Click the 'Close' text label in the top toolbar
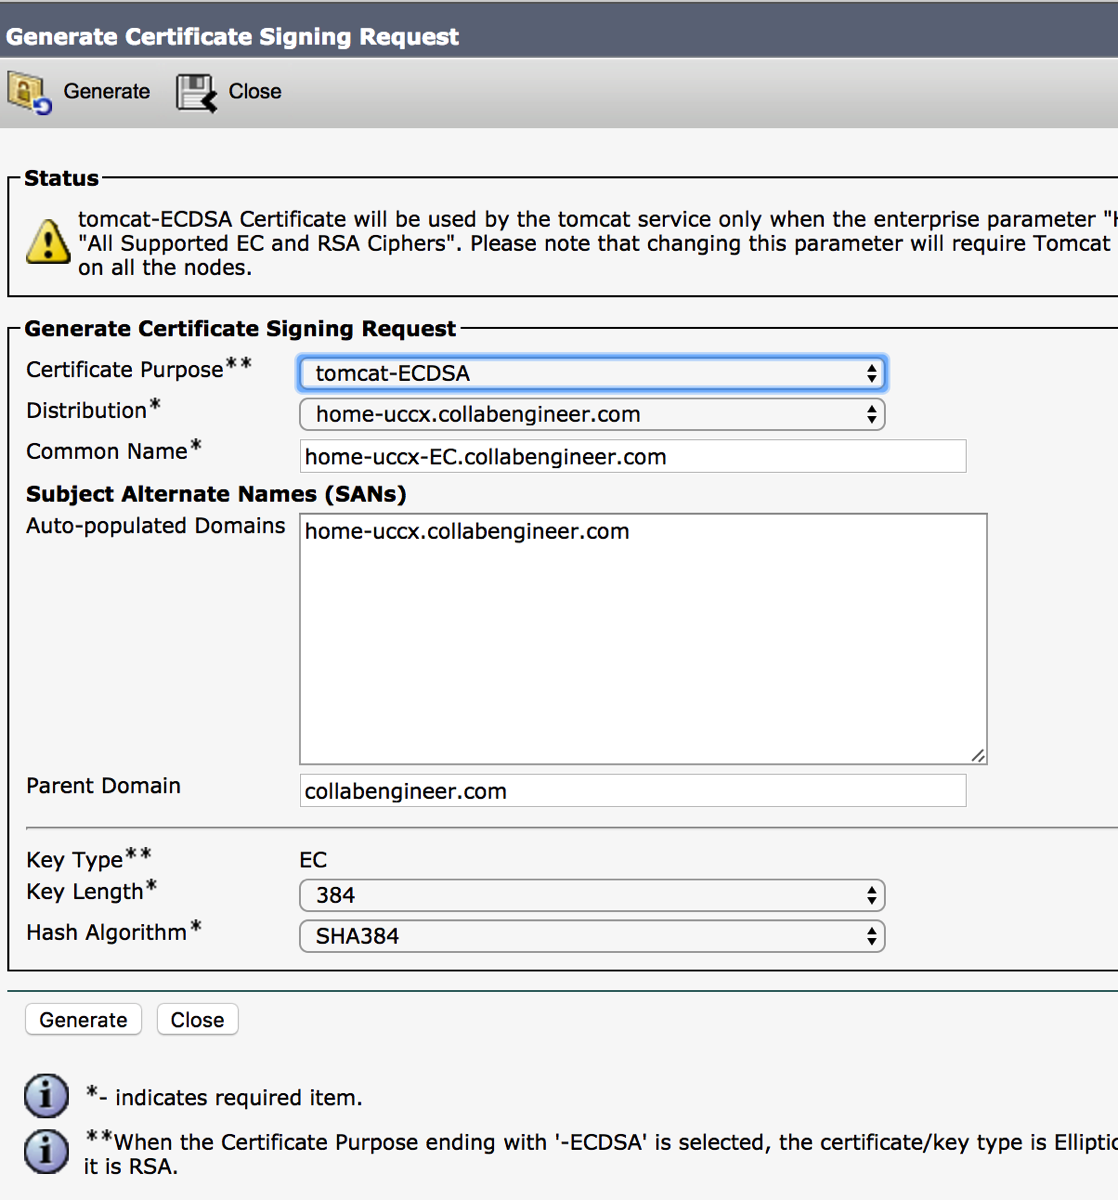The image size is (1118, 1200). (255, 92)
